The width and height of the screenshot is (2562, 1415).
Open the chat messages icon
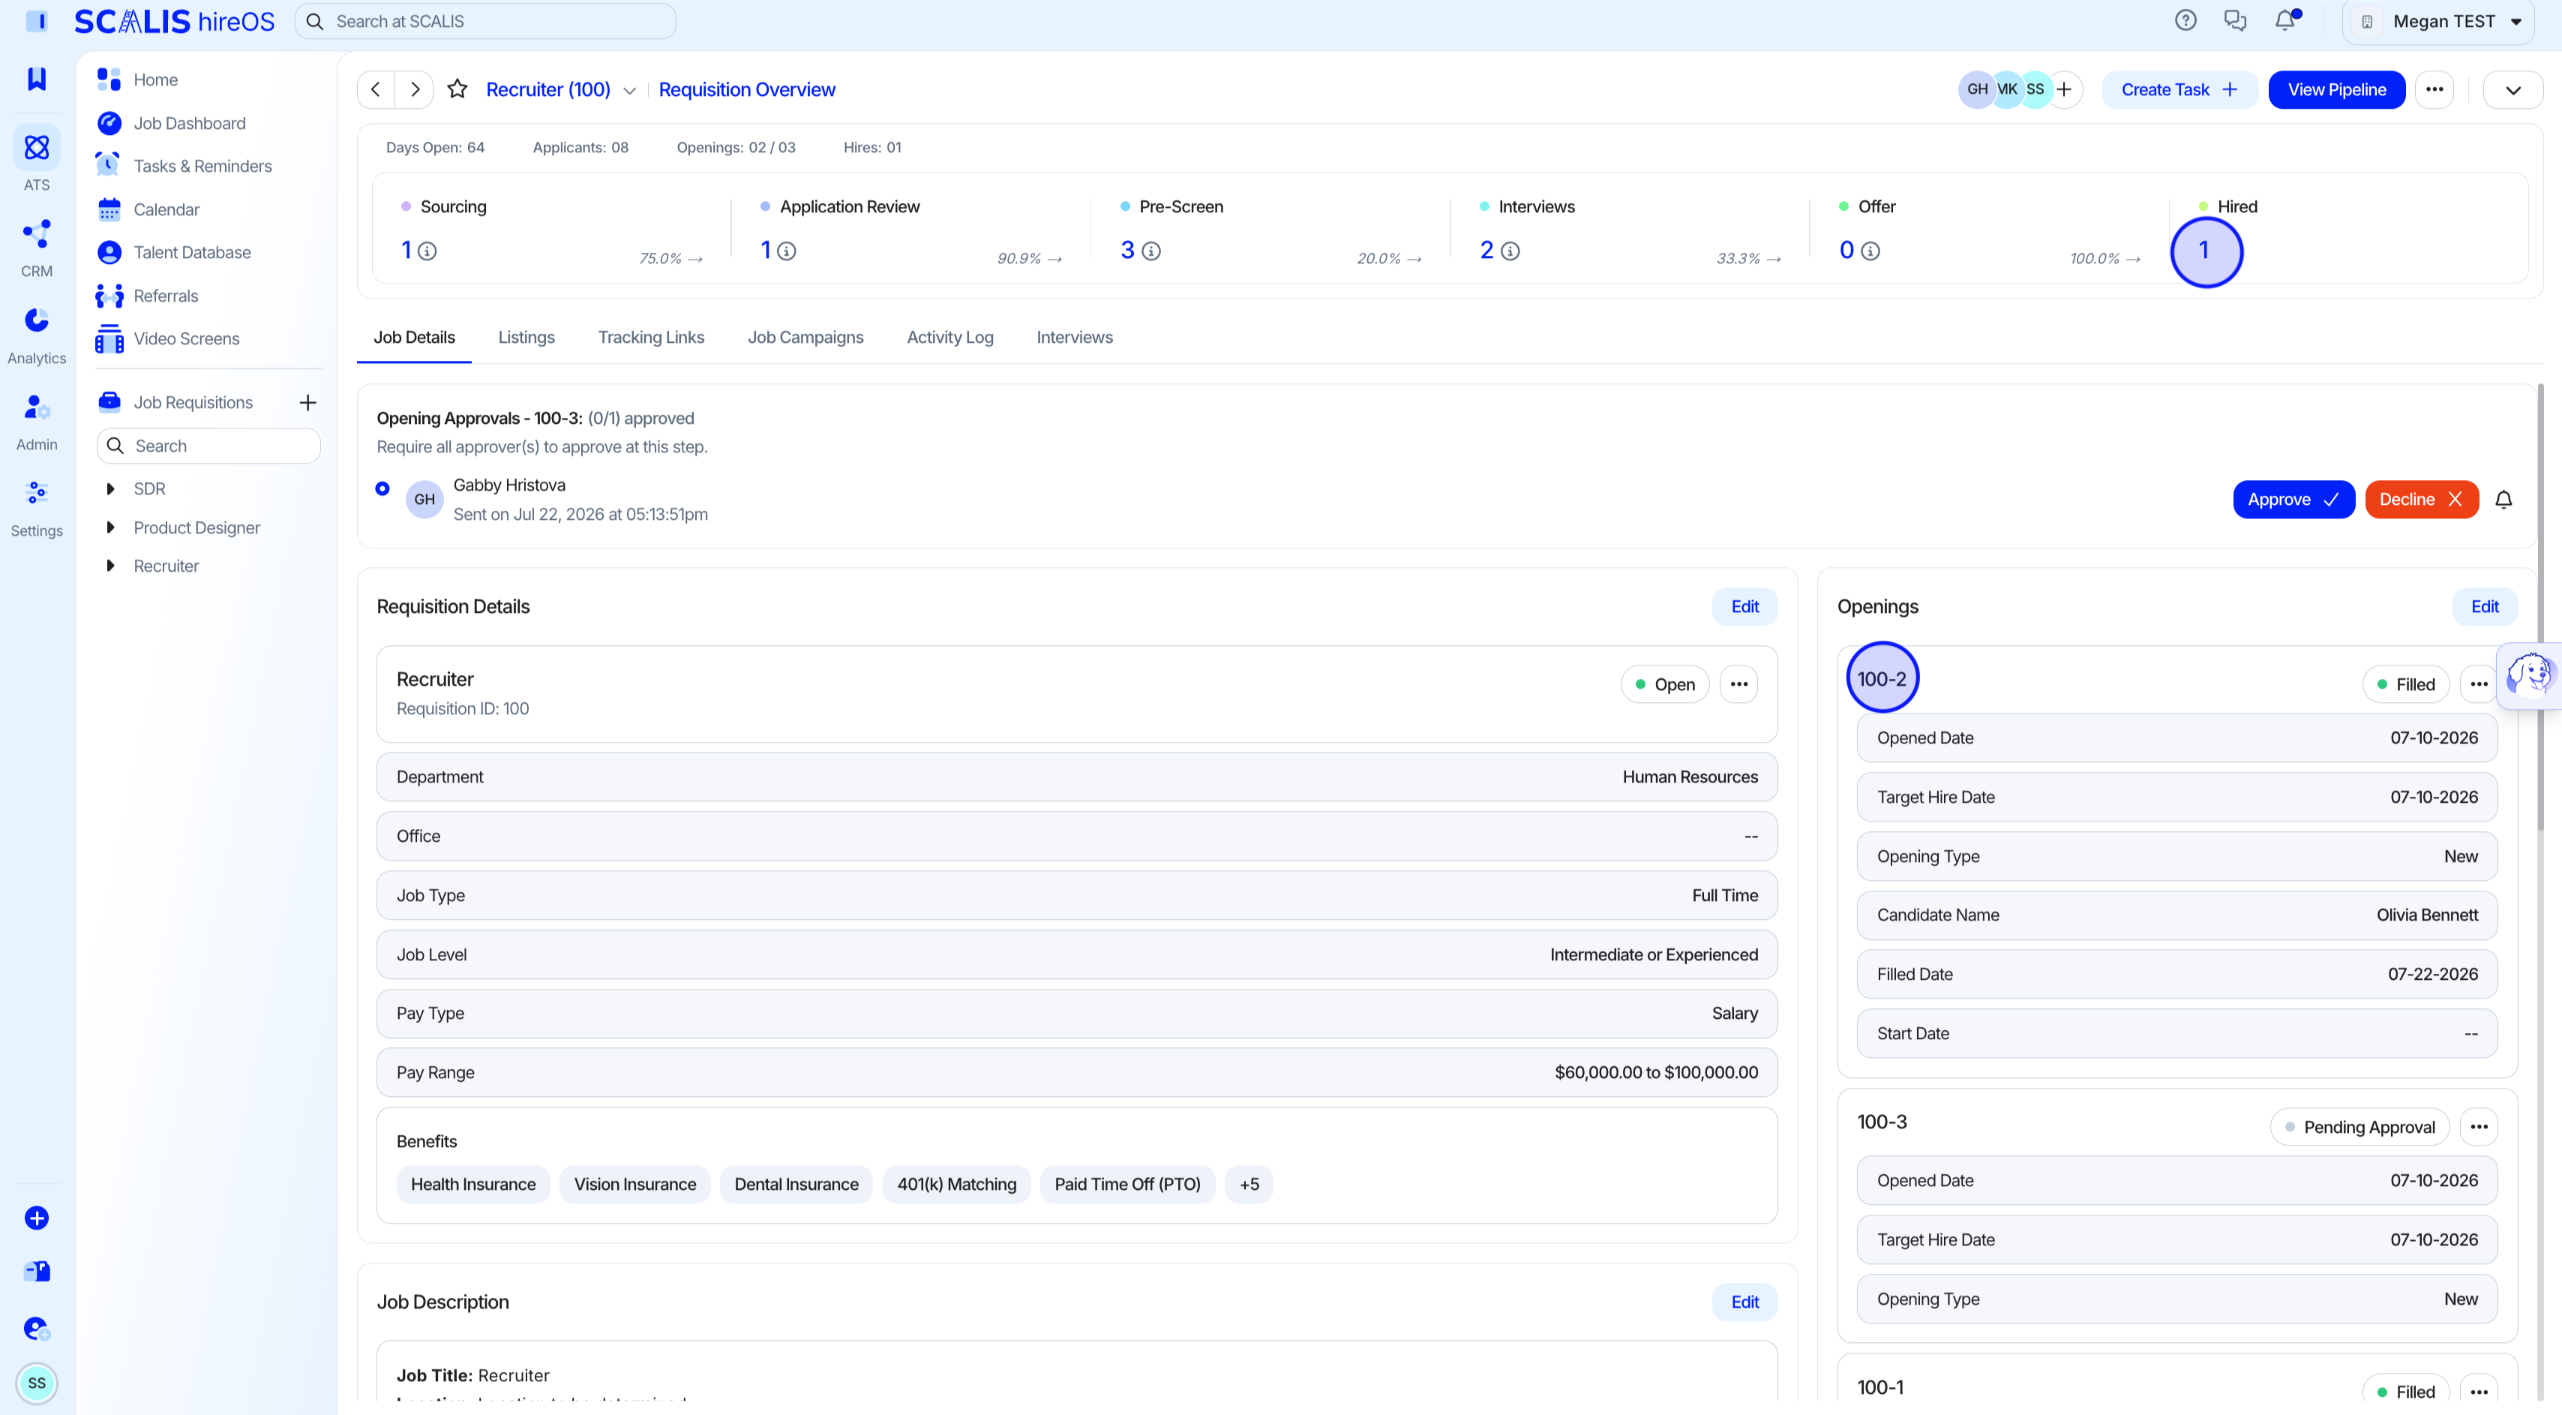click(x=2235, y=21)
